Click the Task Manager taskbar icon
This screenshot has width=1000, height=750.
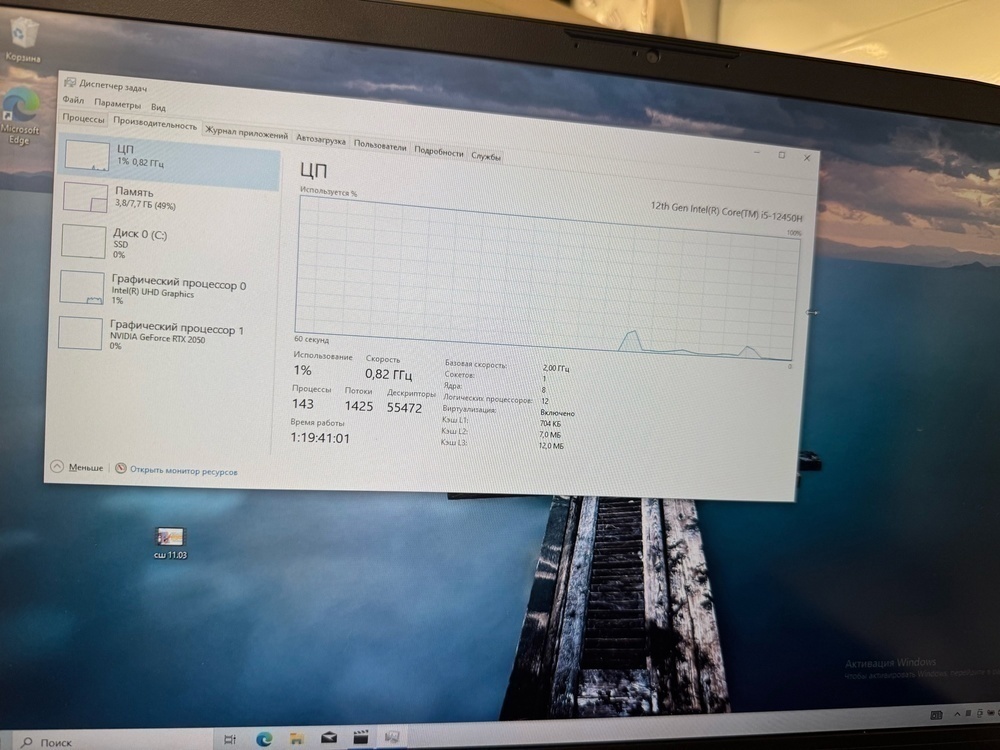pos(392,737)
